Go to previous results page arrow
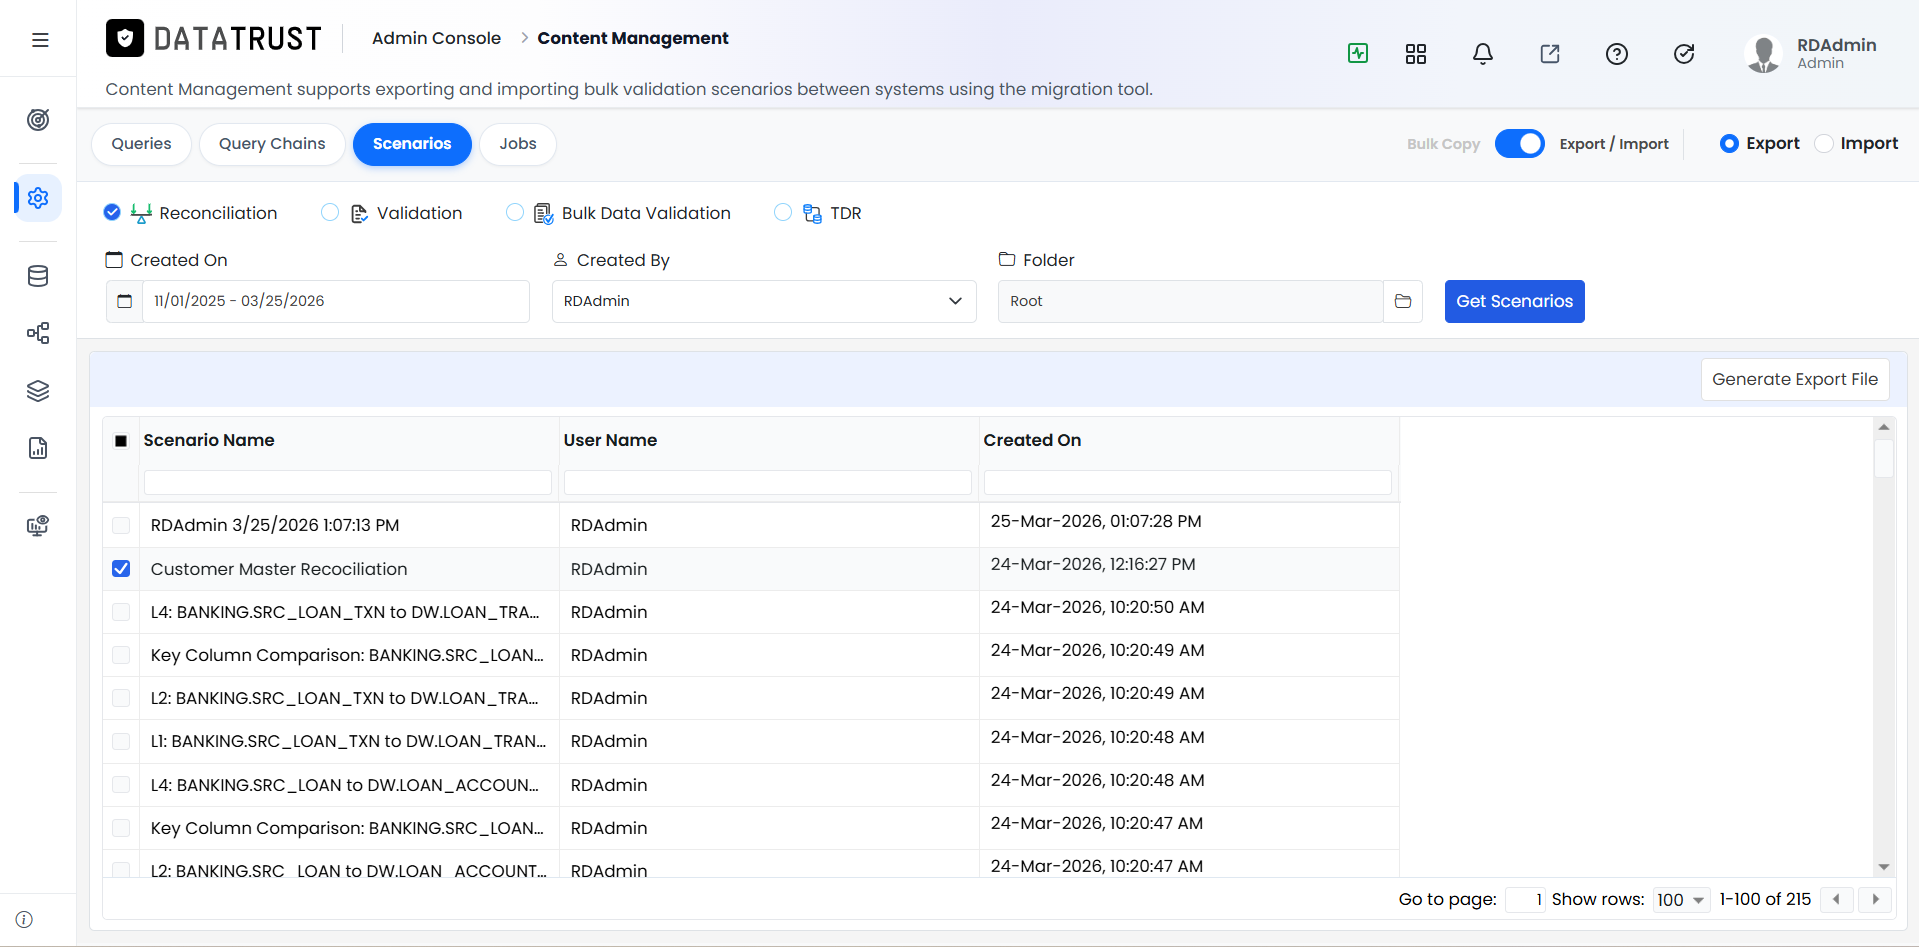 tap(1837, 899)
